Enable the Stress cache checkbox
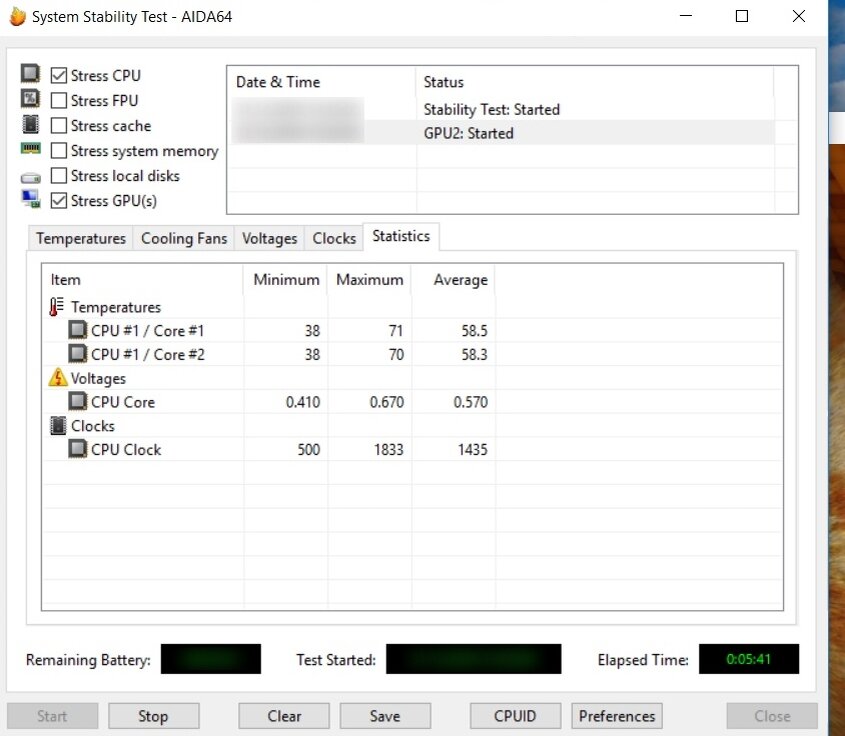845x736 pixels. 59,126
